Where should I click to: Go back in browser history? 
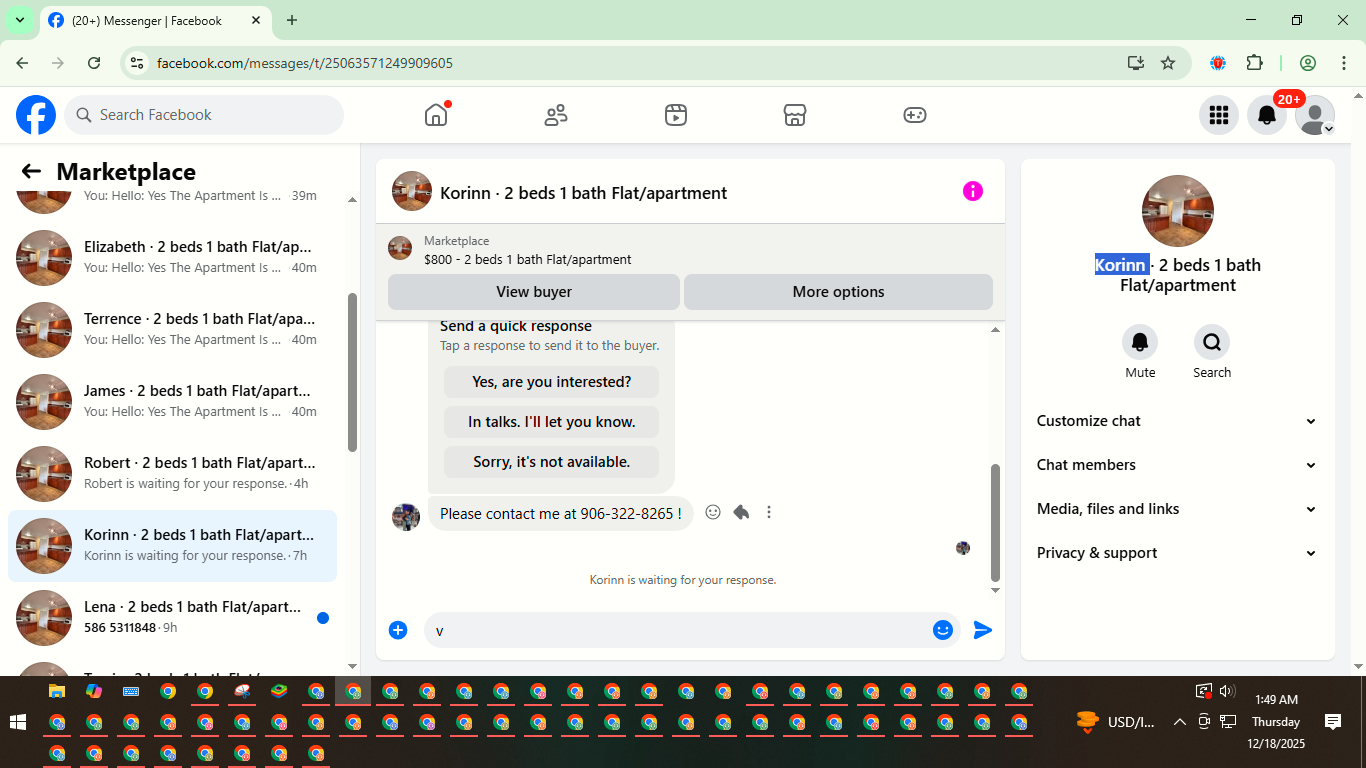tap(22, 63)
